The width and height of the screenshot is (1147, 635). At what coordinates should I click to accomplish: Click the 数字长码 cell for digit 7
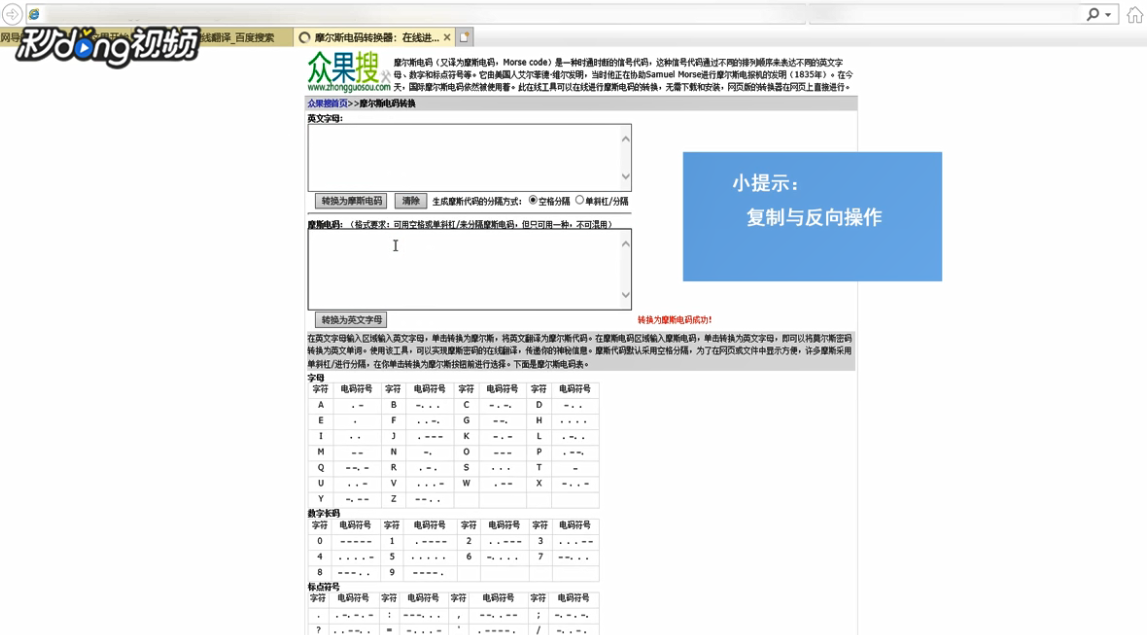[x=540, y=557]
